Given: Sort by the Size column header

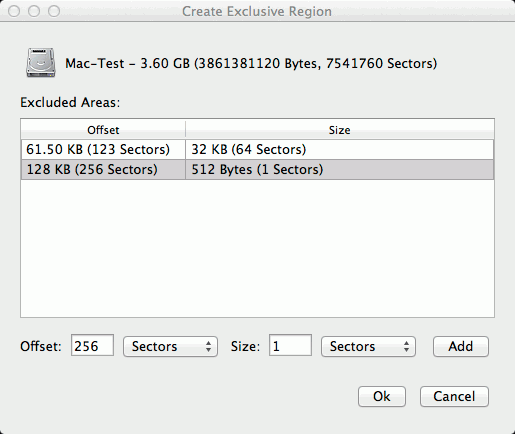Looking at the screenshot, I should pyautogui.click(x=340, y=130).
